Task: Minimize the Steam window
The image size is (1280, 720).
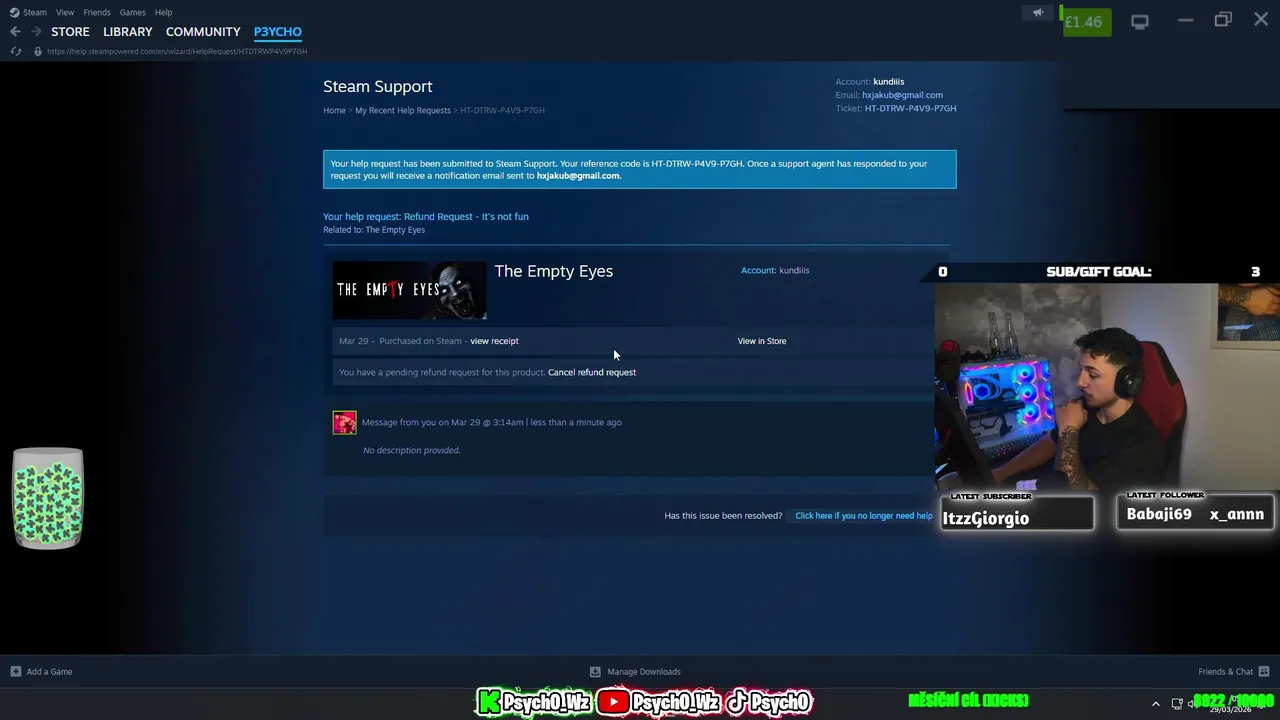Action: click(1185, 20)
